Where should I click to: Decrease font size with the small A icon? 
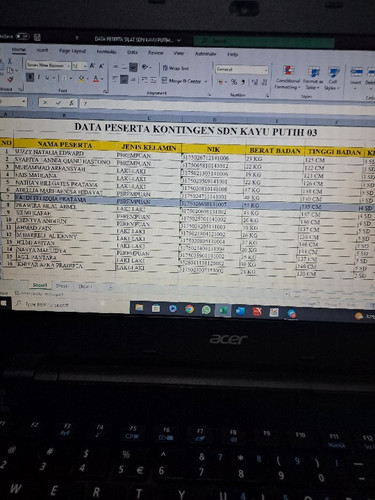pos(101,66)
